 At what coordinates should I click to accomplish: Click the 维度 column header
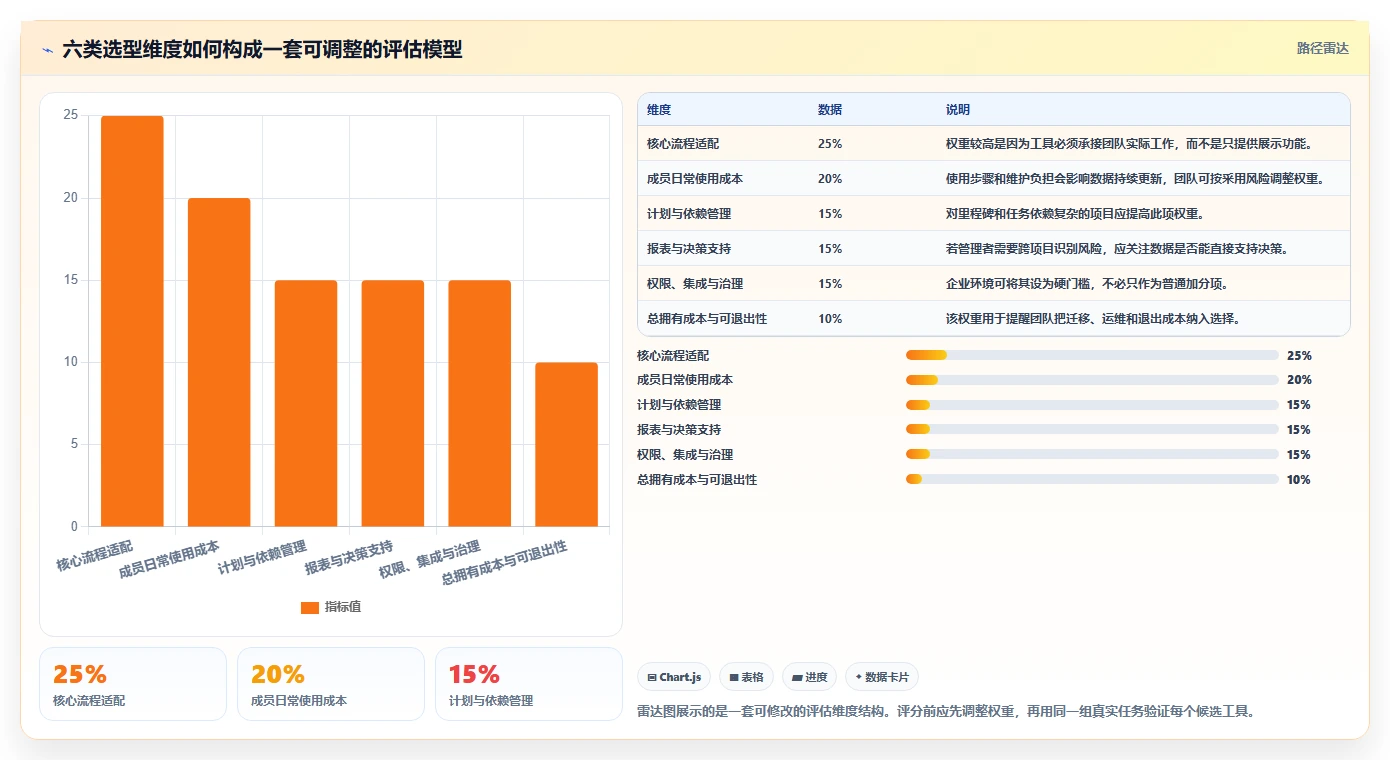(659, 110)
